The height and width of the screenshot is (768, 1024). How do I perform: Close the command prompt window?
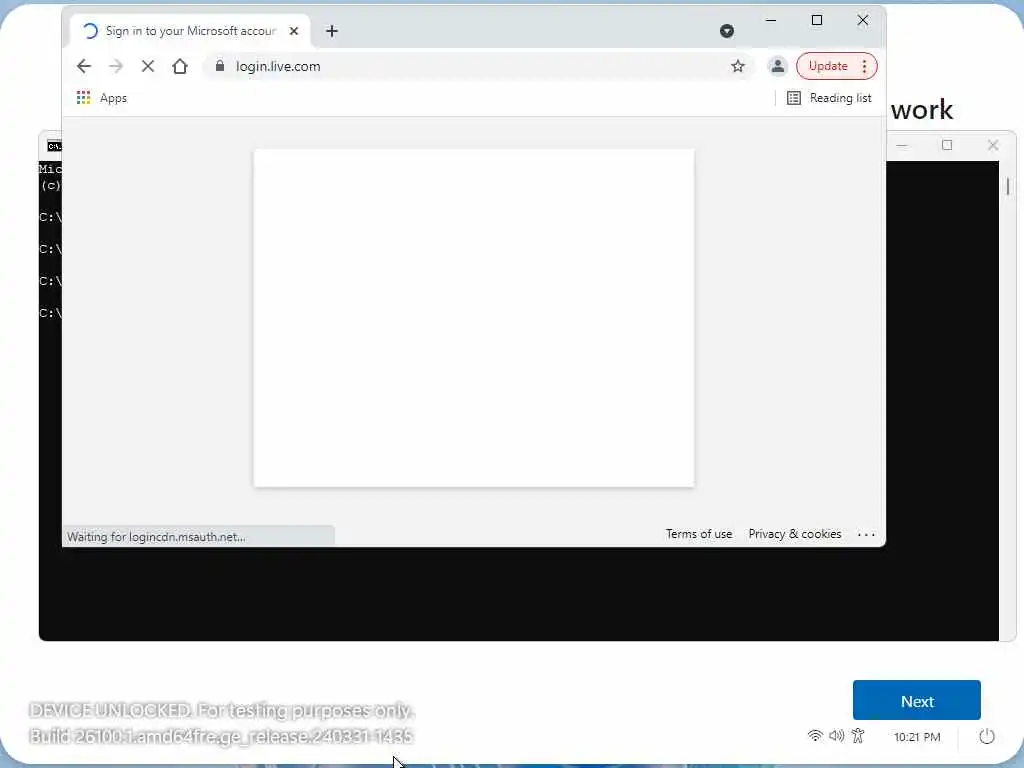[x=993, y=145]
